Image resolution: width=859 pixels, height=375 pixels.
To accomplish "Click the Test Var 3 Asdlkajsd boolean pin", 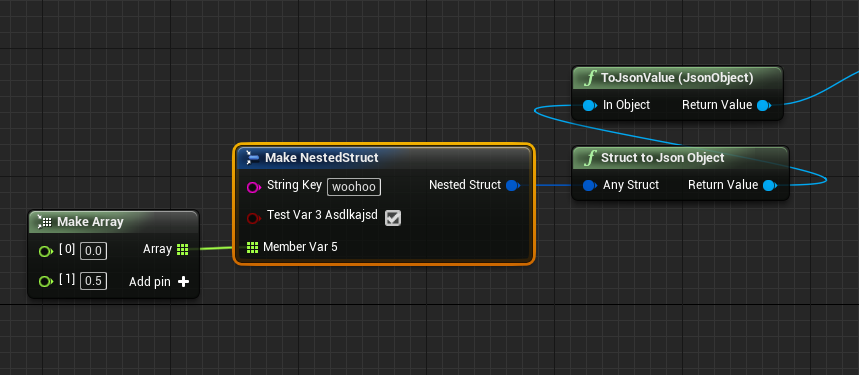I will 254,218.
